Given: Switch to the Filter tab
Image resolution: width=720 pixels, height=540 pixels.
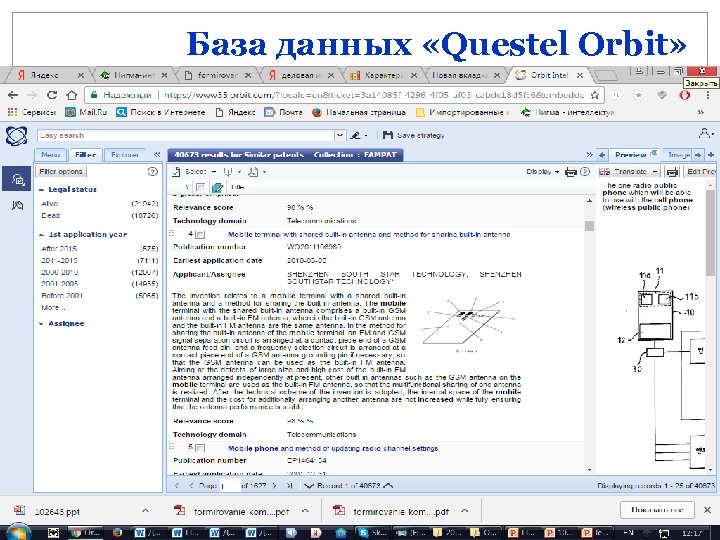Looking at the screenshot, I should (85, 155).
